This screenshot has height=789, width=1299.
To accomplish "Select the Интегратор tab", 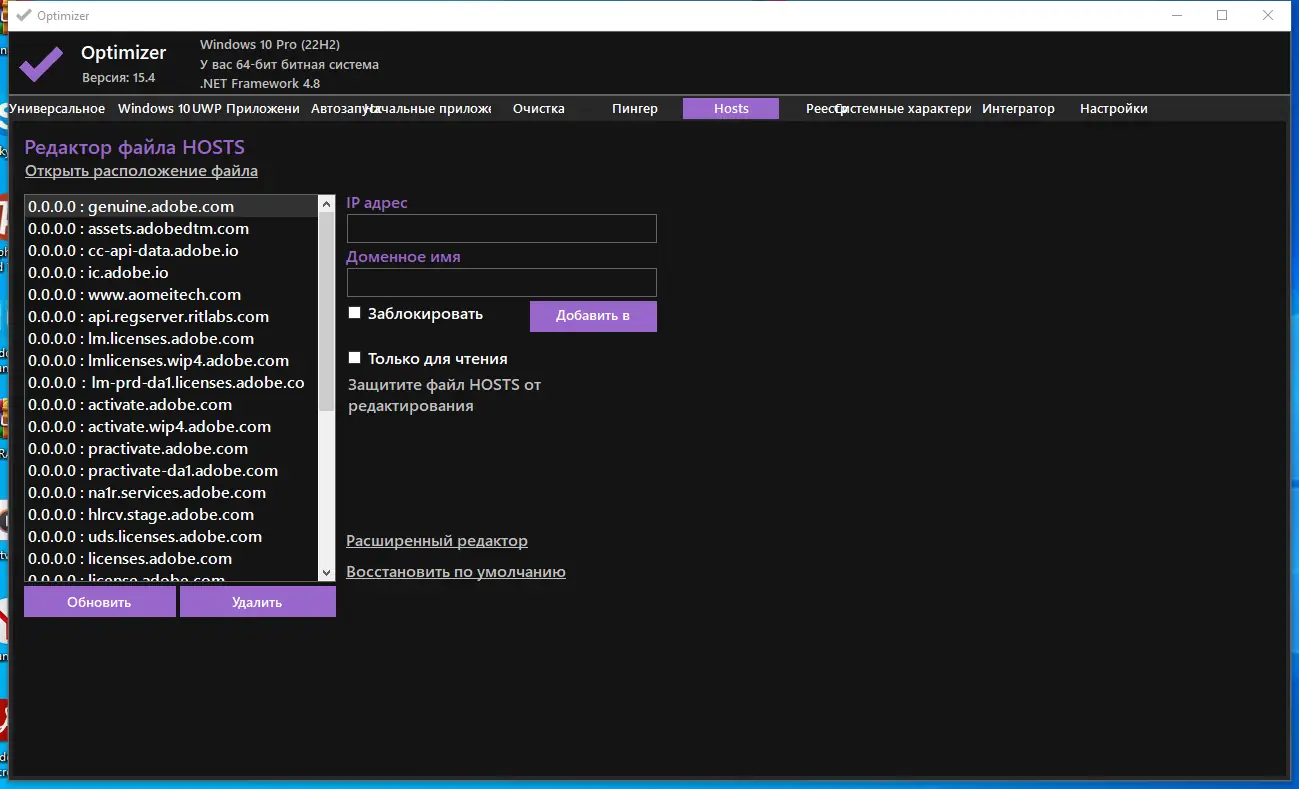I will [1018, 109].
